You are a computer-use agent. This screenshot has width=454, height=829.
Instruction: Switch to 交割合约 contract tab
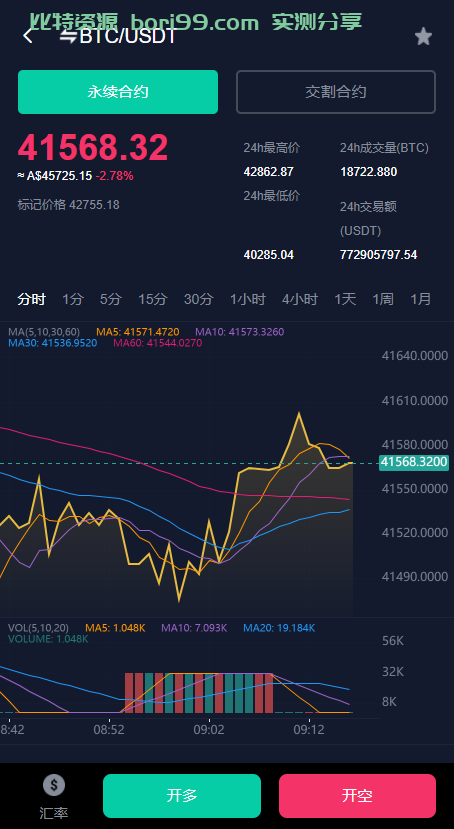point(336,92)
